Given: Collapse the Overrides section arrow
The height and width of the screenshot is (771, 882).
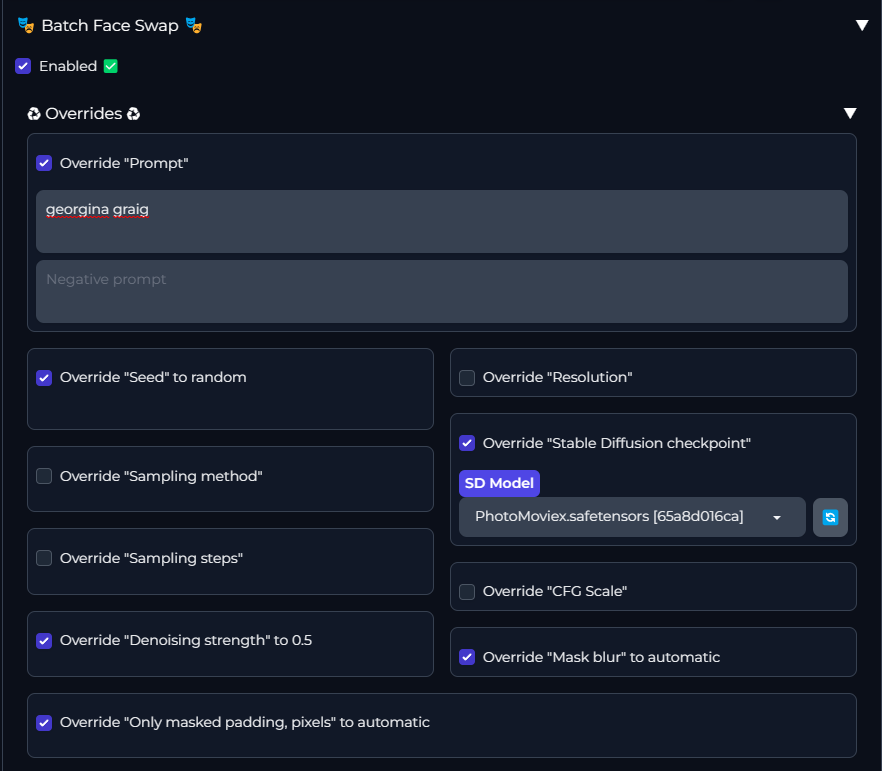Looking at the screenshot, I should (850, 113).
